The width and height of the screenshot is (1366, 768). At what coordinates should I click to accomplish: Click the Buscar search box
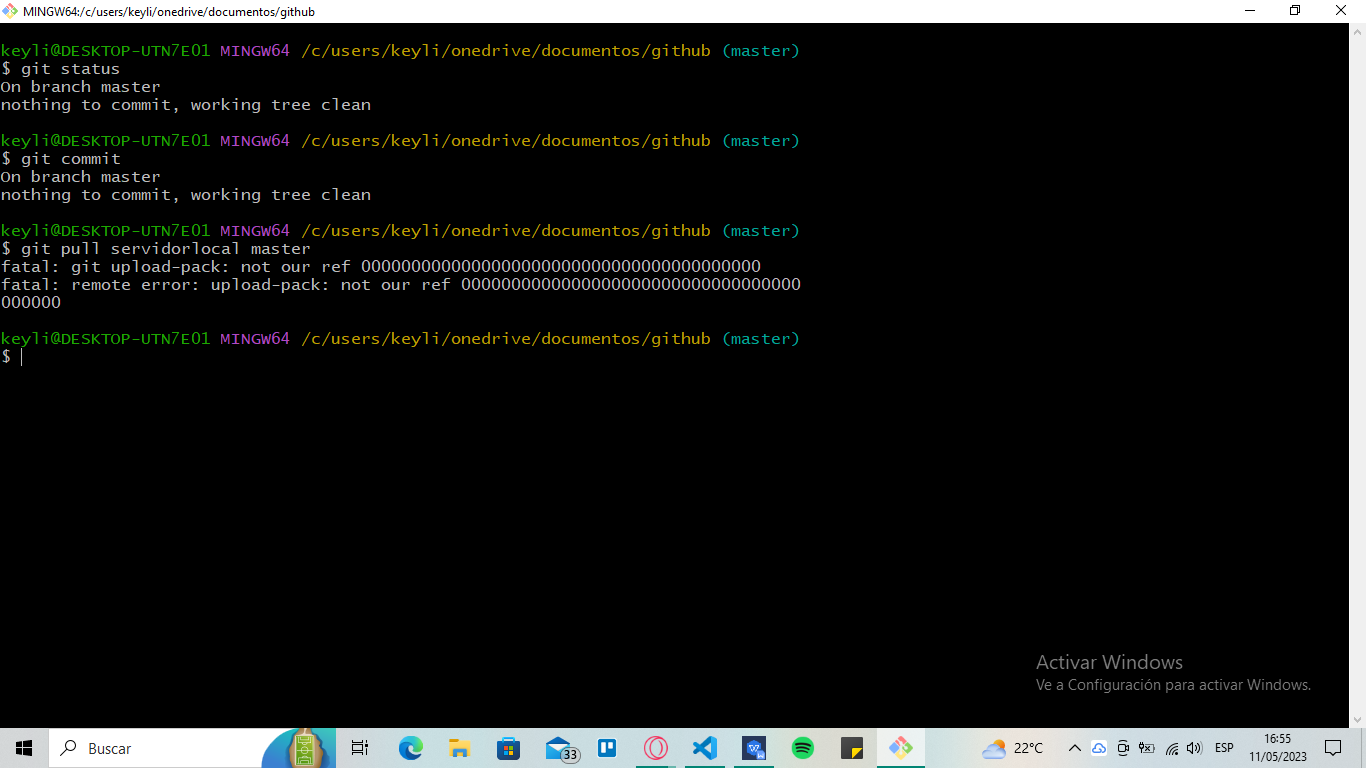tap(192, 748)
